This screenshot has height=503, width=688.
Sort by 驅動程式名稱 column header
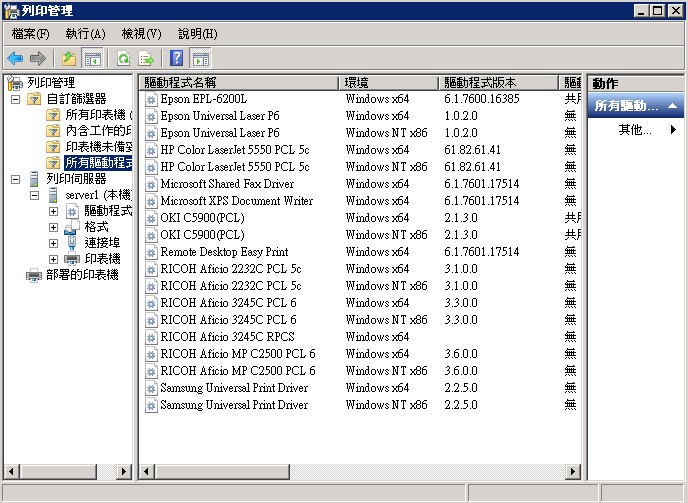pyautogui.click(x=239, y=83)
